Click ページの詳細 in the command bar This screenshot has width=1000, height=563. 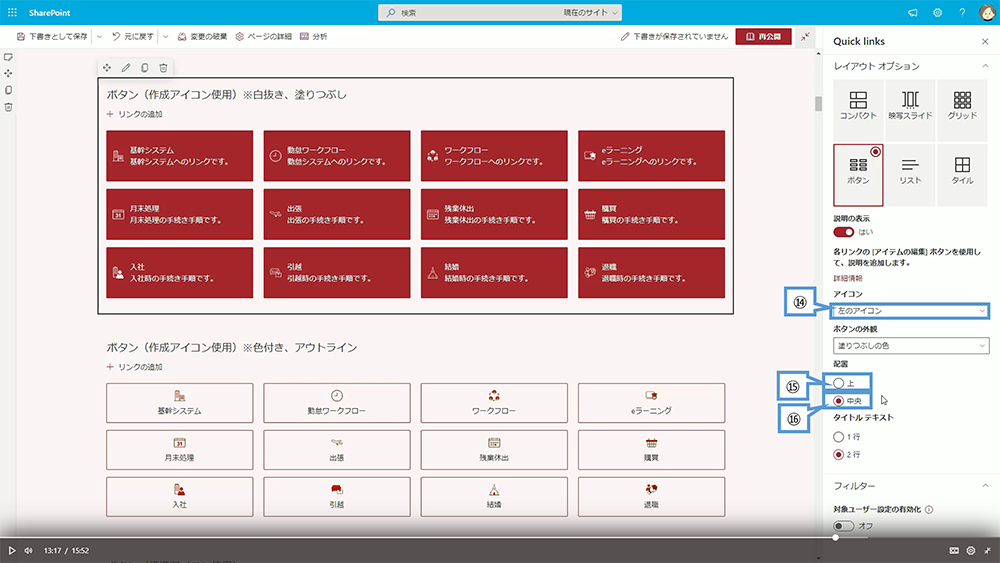coord(263,36)
